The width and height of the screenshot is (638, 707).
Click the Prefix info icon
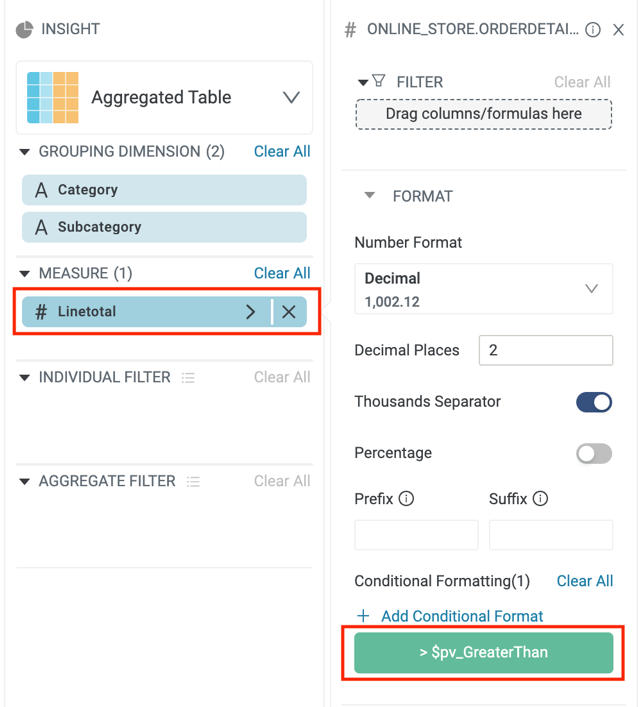(x=407, y=498)
